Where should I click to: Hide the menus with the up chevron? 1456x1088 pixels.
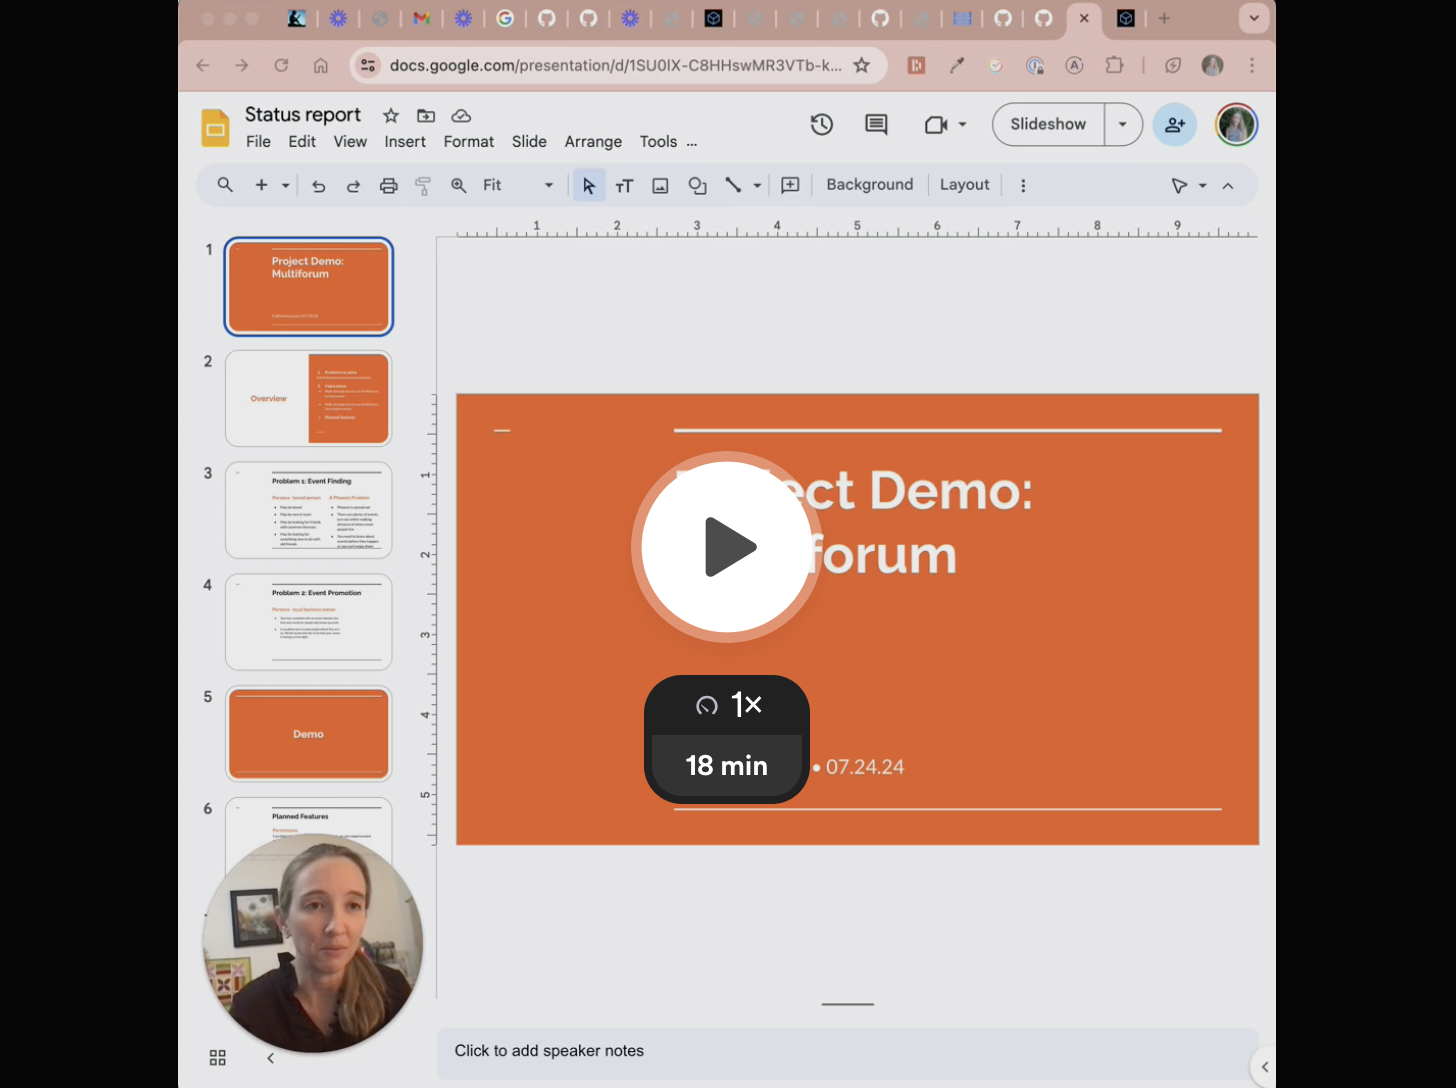tap(1228, 185)
